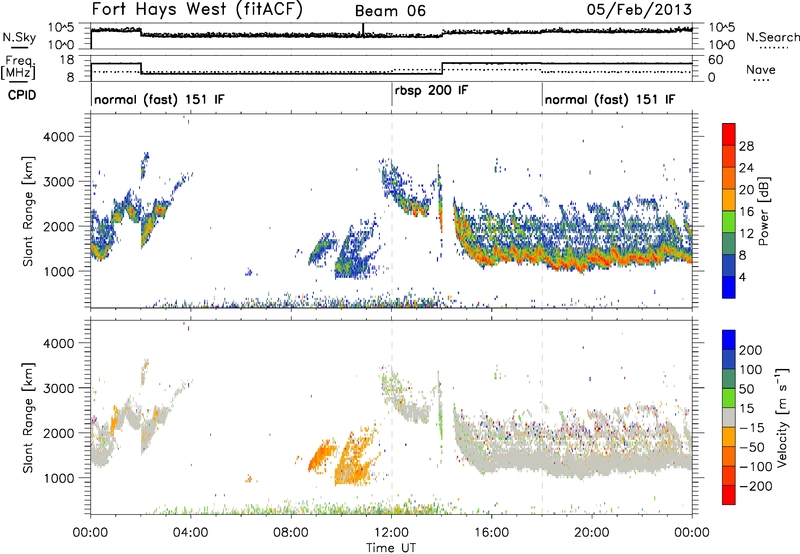800x554 pixels.
Task: Click the '2000' tick of the power panel
Action: tap(58, 226)
